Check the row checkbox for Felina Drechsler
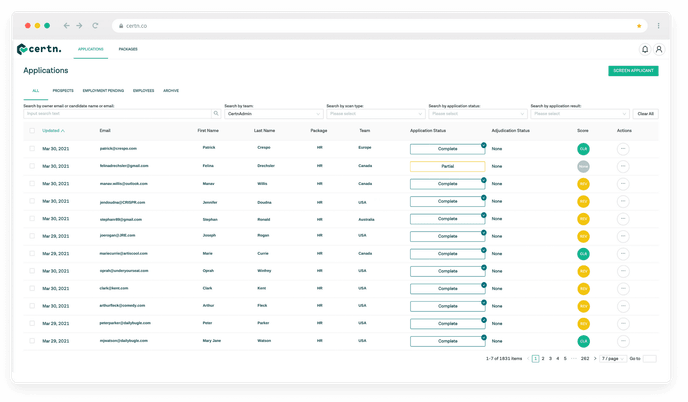The height and width of the screenshot is (402, 688). click(x=32, y=166)
